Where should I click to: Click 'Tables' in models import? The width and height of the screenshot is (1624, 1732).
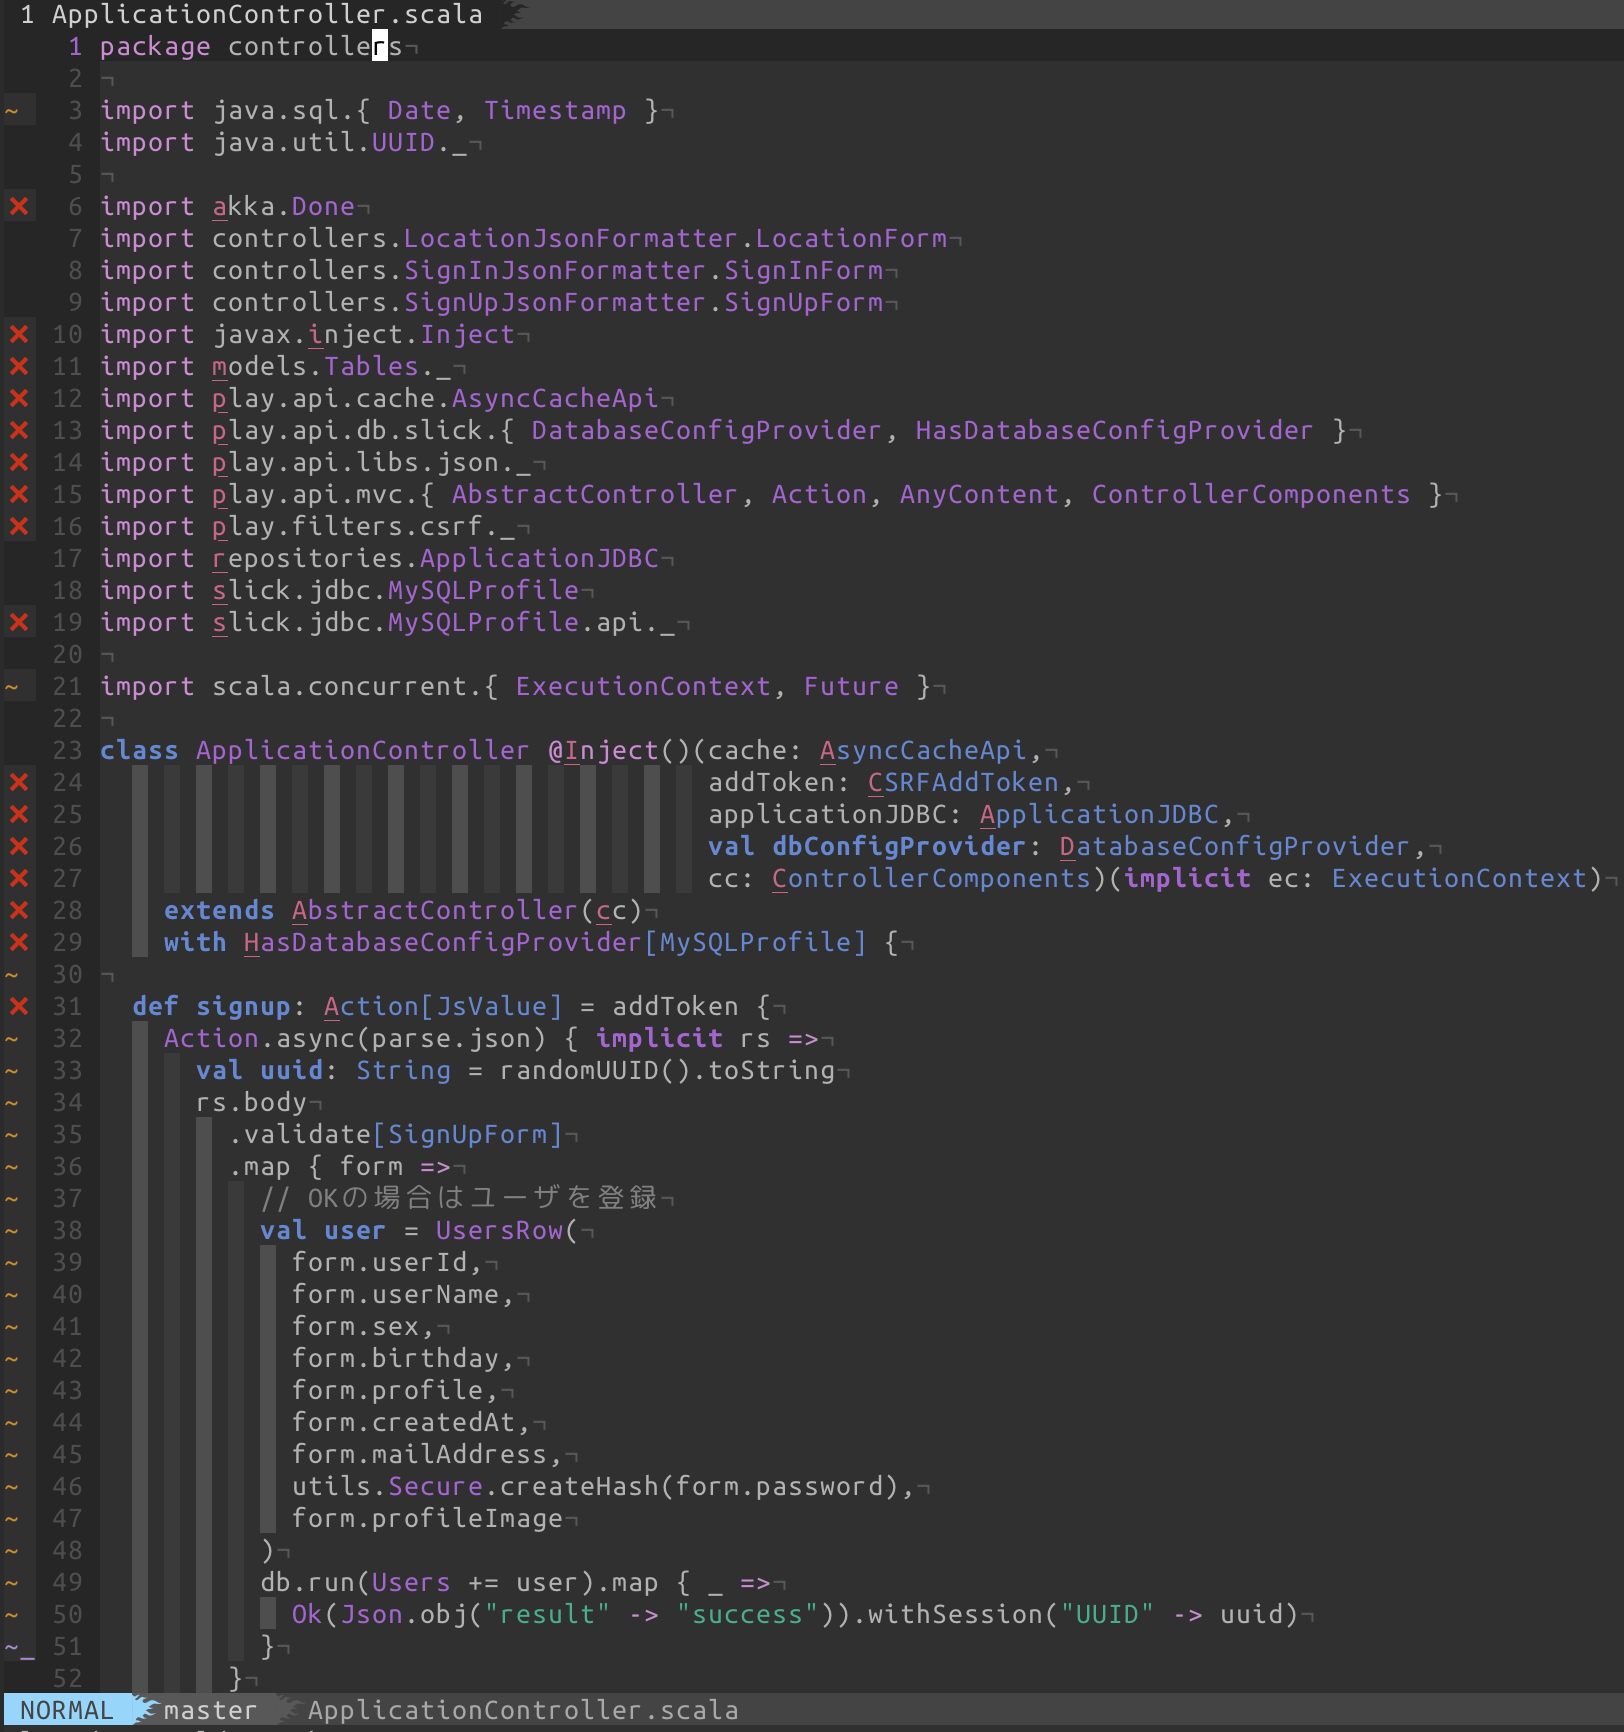371,367
